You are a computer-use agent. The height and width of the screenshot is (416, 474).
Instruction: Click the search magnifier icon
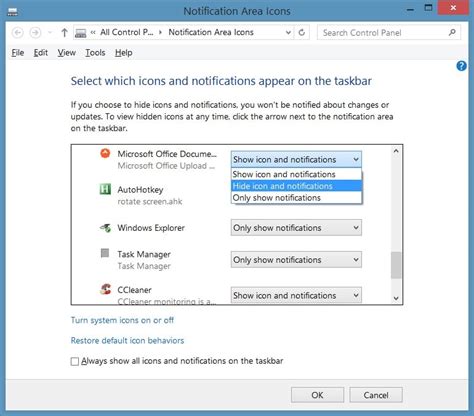pos(452,32)
